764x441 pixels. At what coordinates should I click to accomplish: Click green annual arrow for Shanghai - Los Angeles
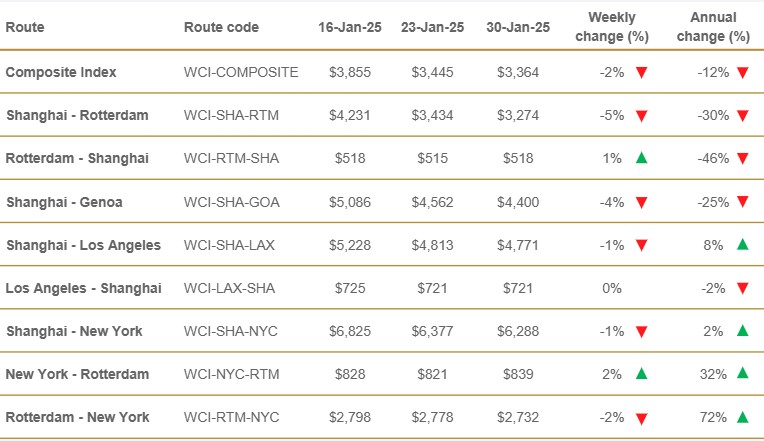(x=742, y=244)
